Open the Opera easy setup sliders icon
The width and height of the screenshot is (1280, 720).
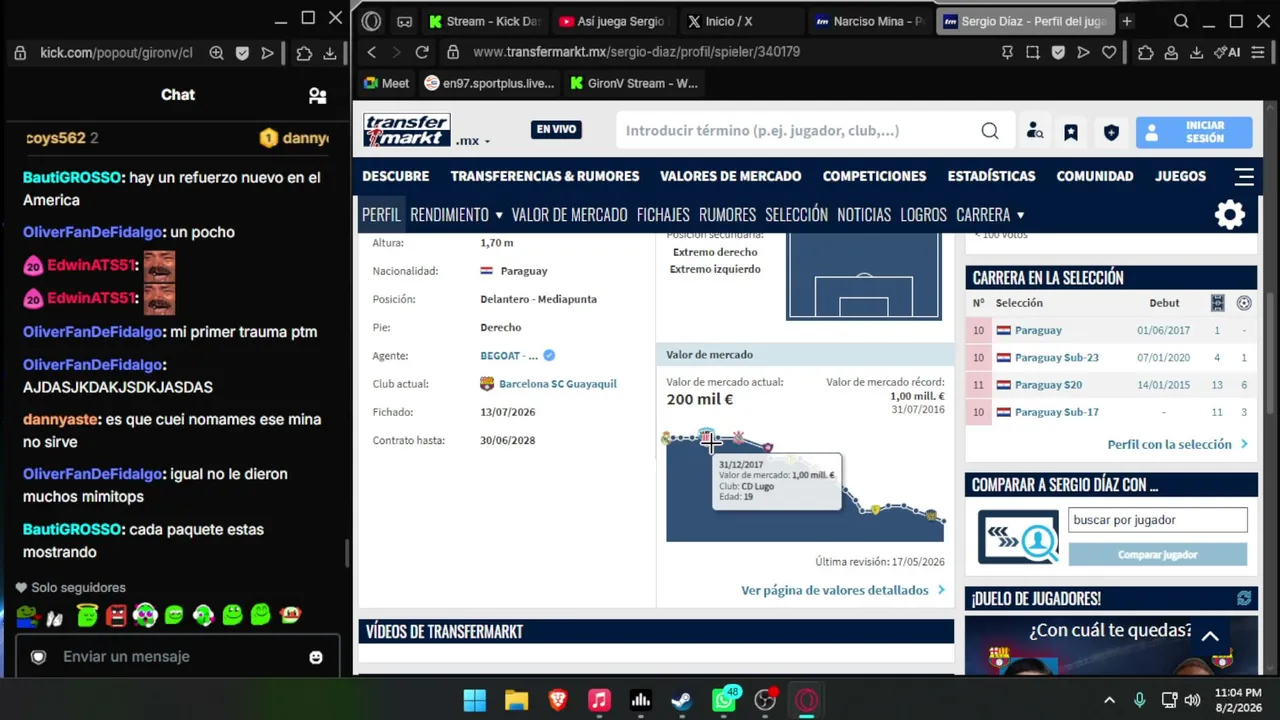[x=1256, y=52]
